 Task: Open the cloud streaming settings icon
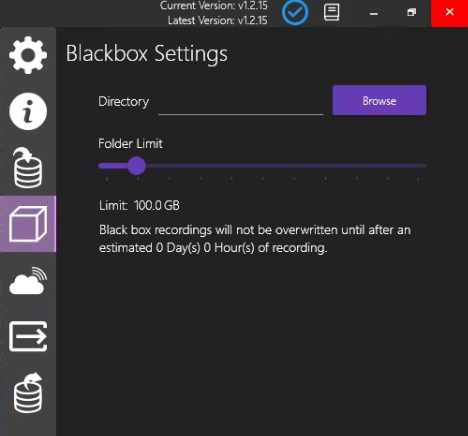click(28, 281)
